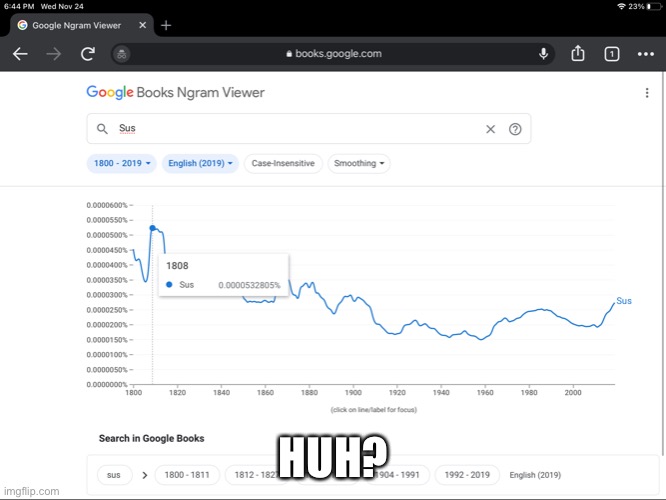The width and height of the screenshot is (666, 500).
Task: Clear the search query with X icon
Action: click(490, 129)
